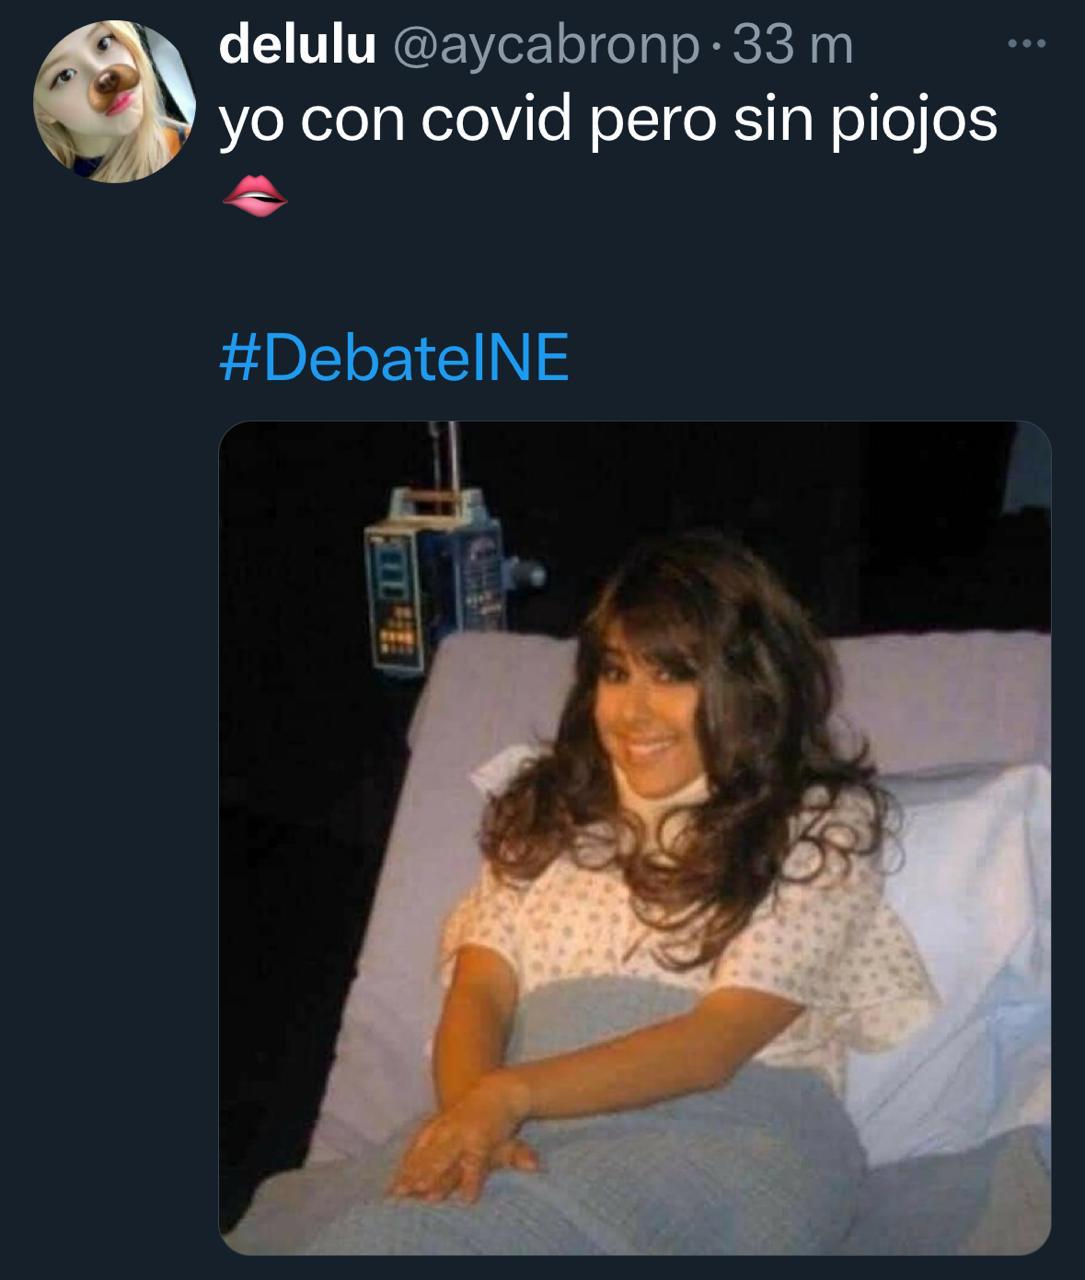Open the tweet's three-dot more options menu
This screenshot has width=1085, height=1280.
click(1027, 44)
